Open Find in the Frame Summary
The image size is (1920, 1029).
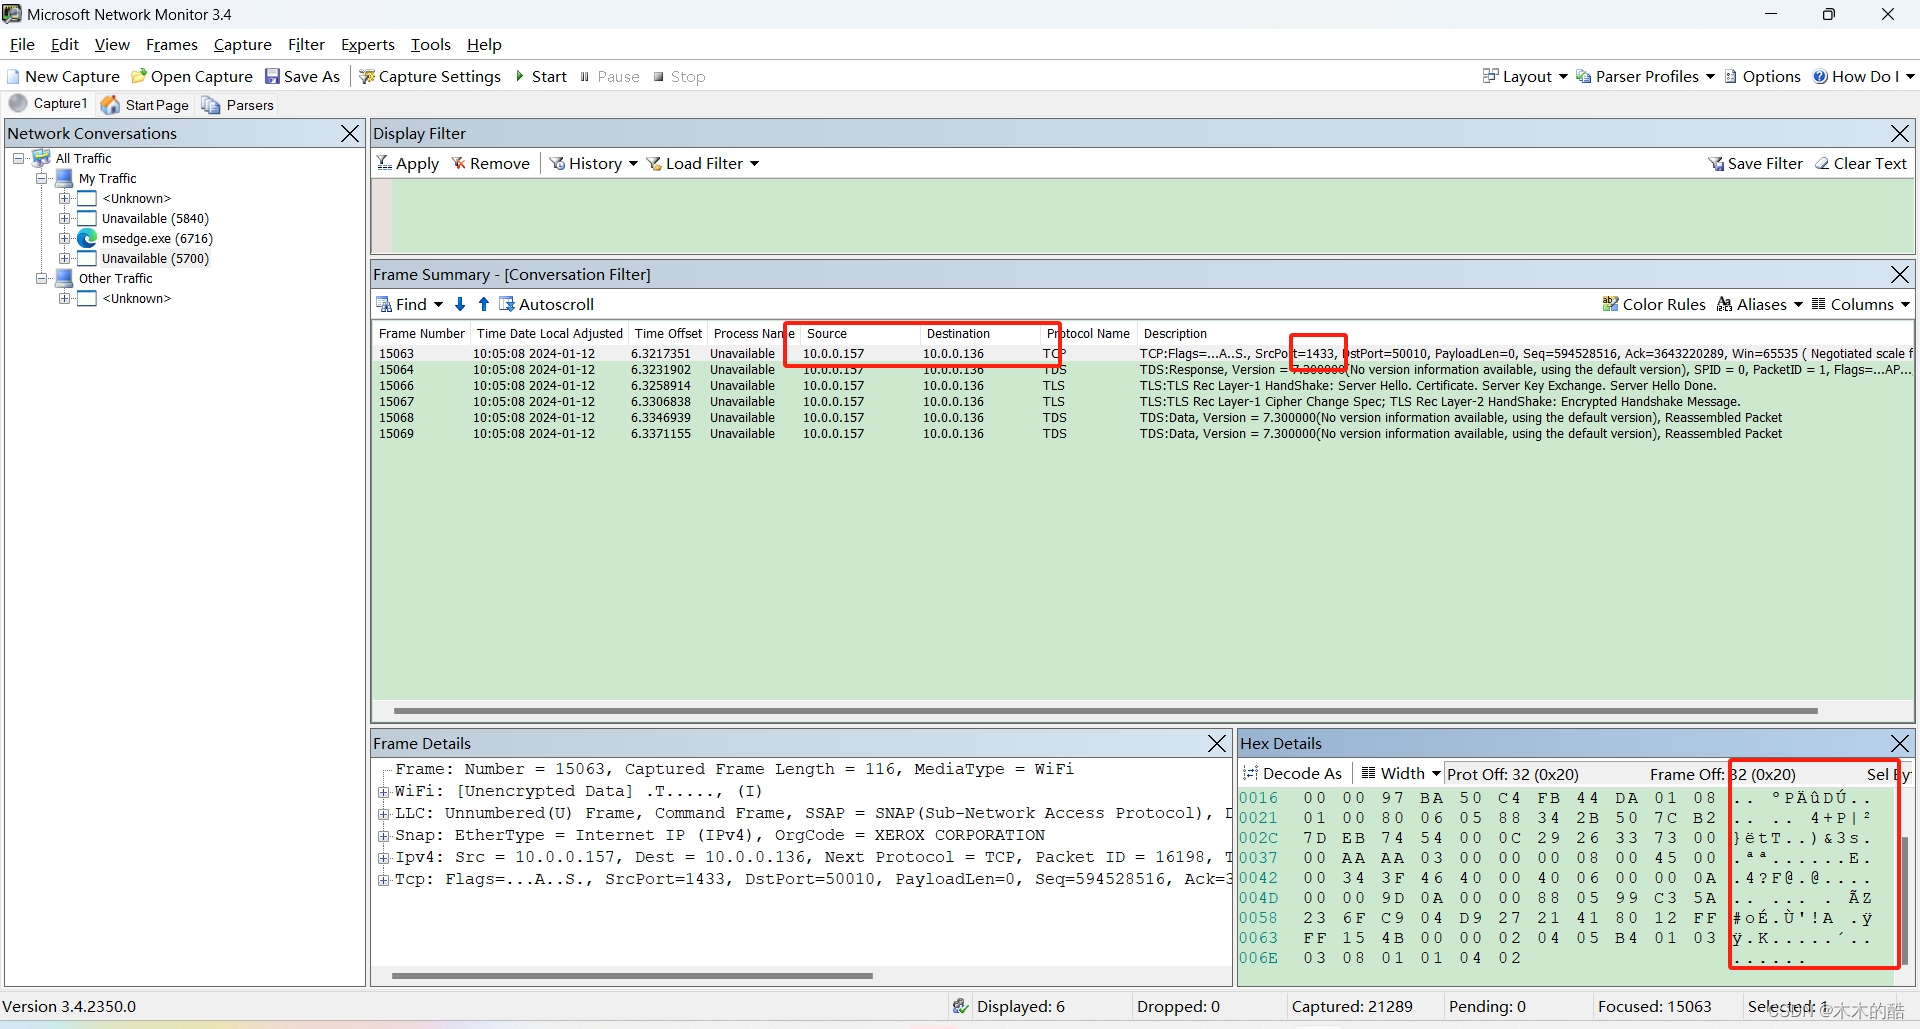pyautogui.click(x=408, y=304)
